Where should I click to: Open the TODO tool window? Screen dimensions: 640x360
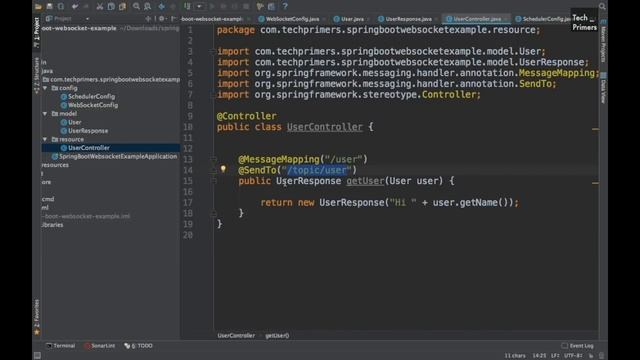(x=138, y=346)
